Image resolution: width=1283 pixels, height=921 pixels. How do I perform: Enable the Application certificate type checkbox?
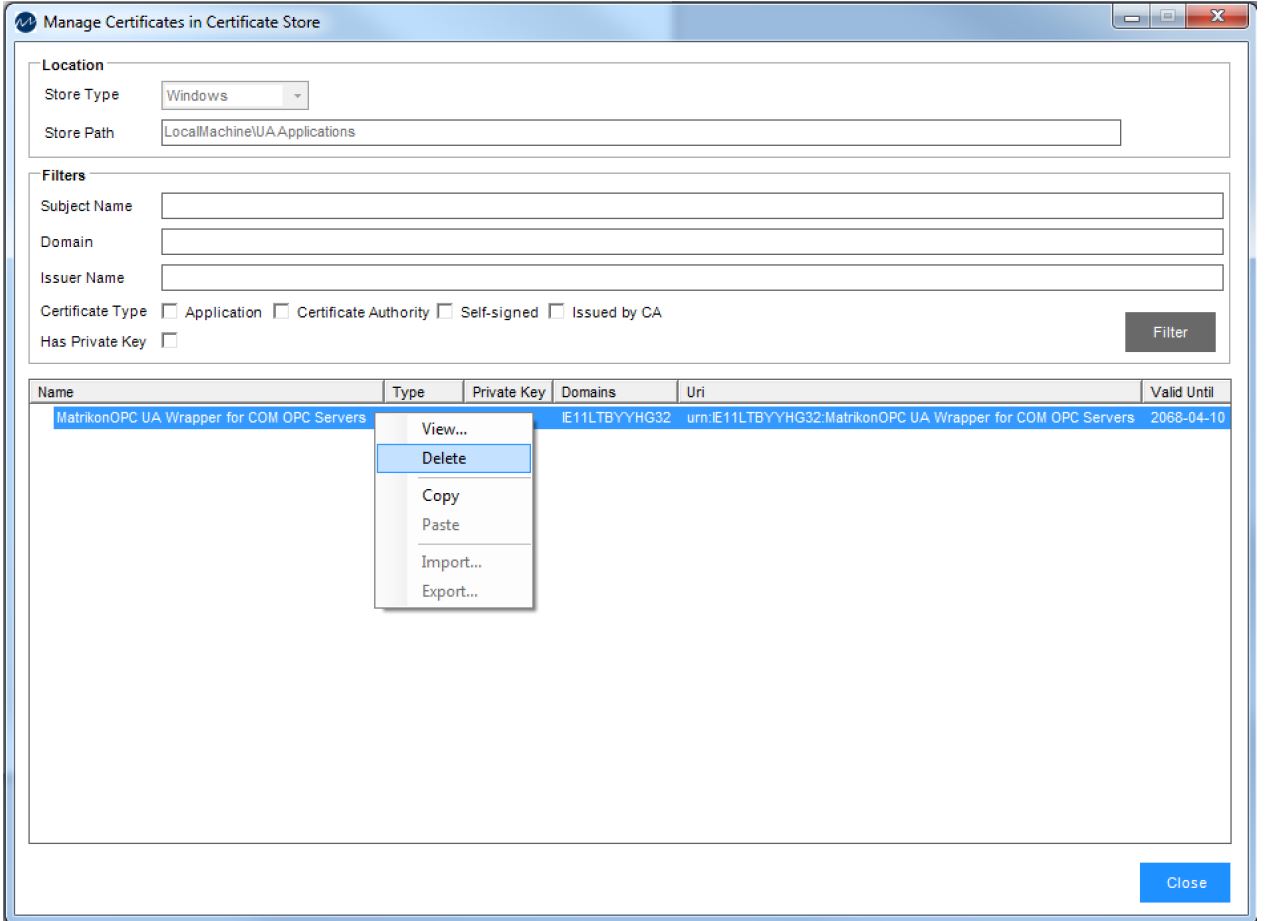(x=170, y=312)
